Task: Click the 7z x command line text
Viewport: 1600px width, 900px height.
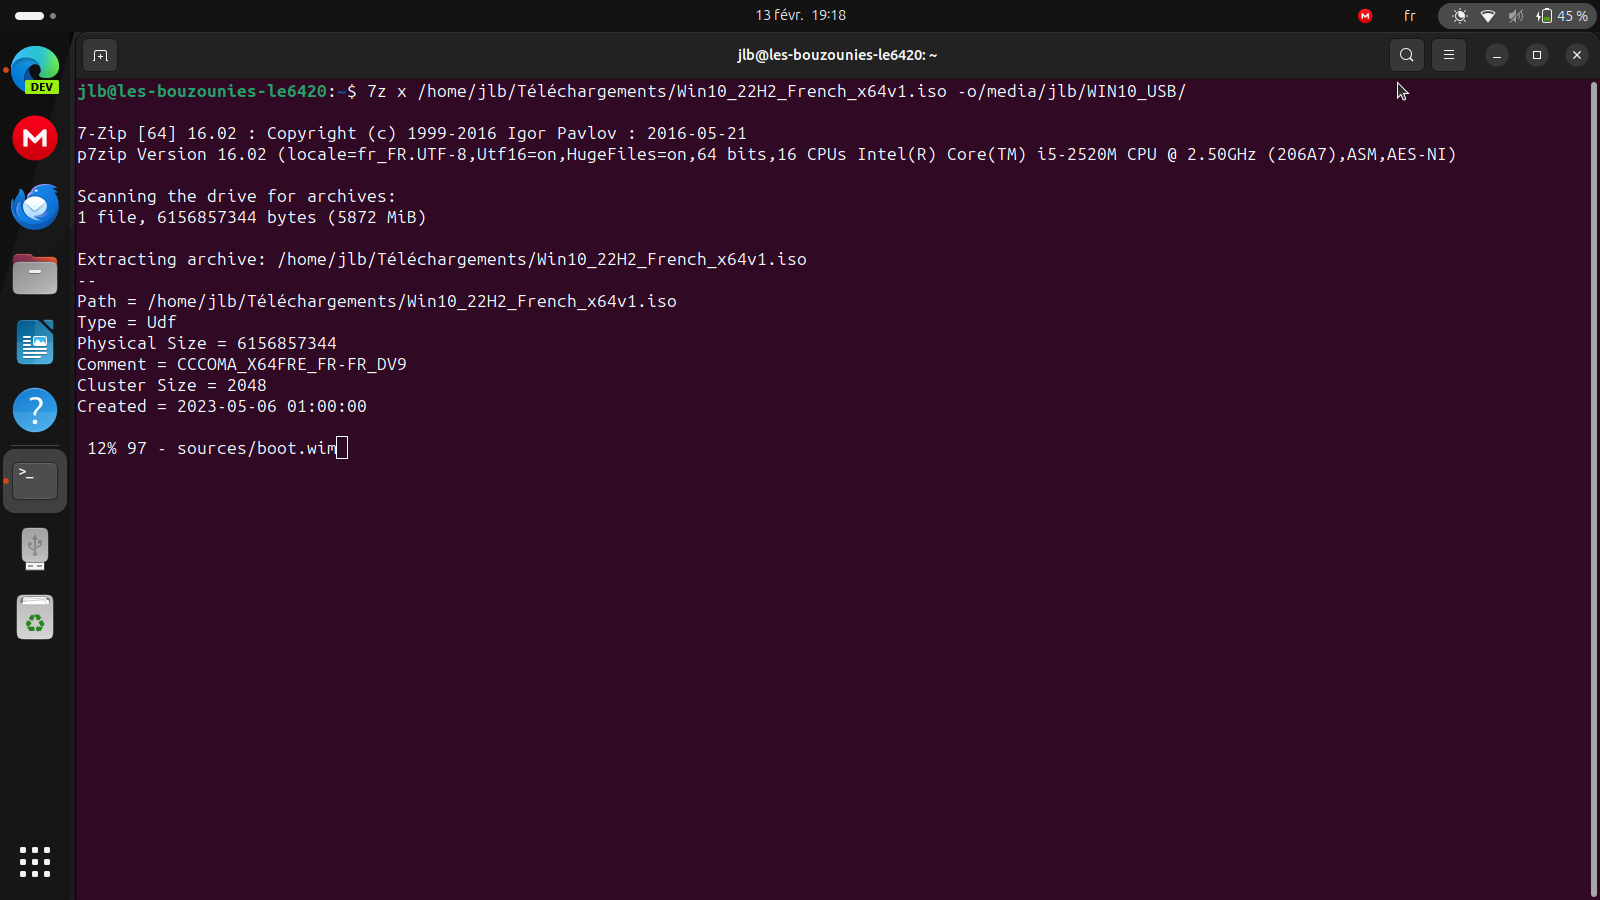Action: click(x=776, y=91)
